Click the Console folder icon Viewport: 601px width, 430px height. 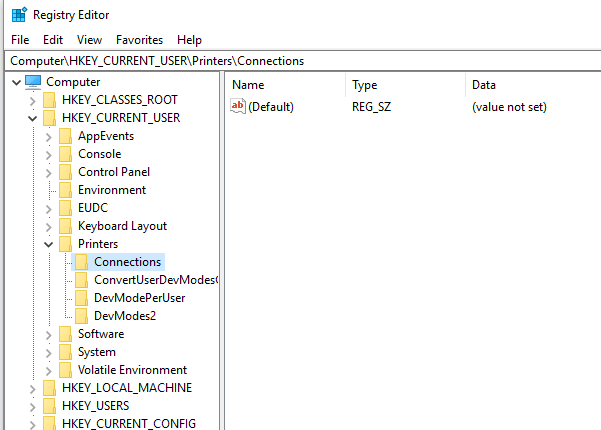pos(66,154)
